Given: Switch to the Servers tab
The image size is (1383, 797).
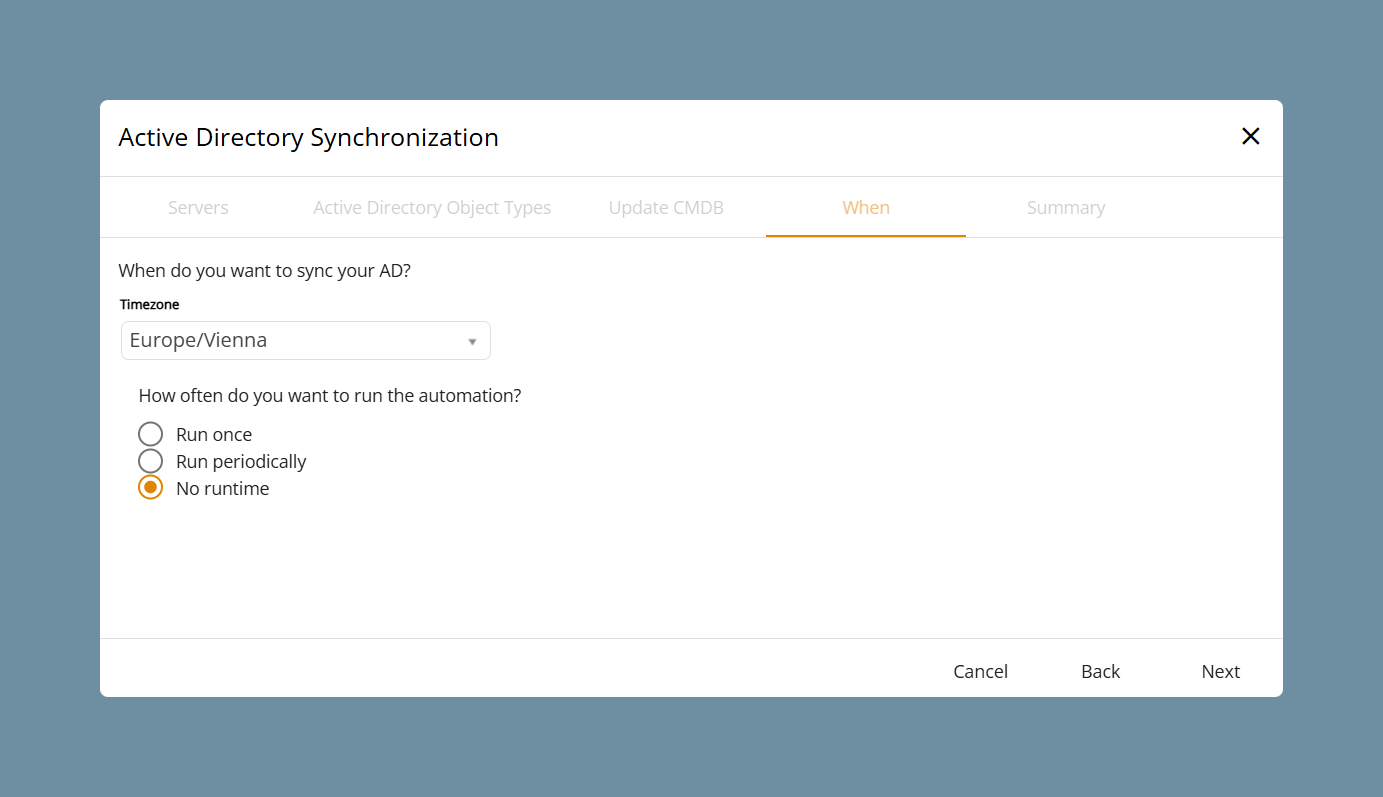Looking at the screenshot, I should click(198, 208).
